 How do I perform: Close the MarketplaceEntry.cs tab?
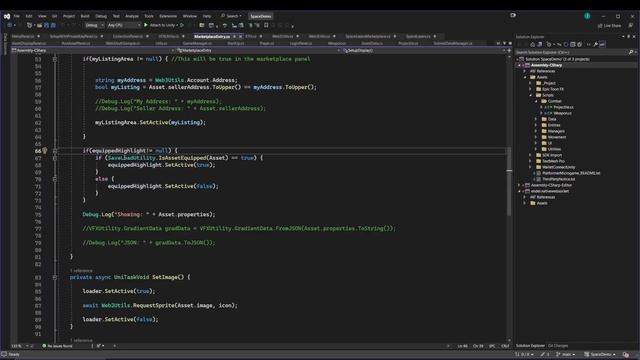(x=240, y=36)
